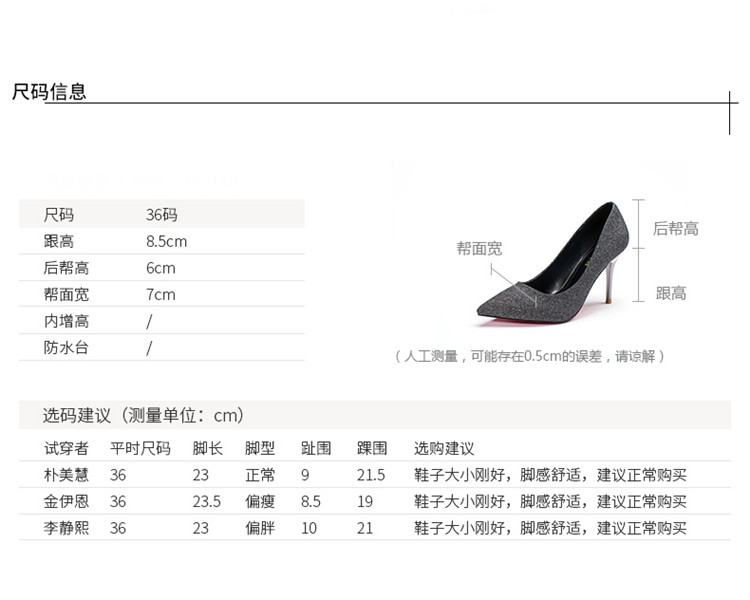Click the 脚型 column header
The height and width of the screenshot is (600, 750).
tap(259, 448)
